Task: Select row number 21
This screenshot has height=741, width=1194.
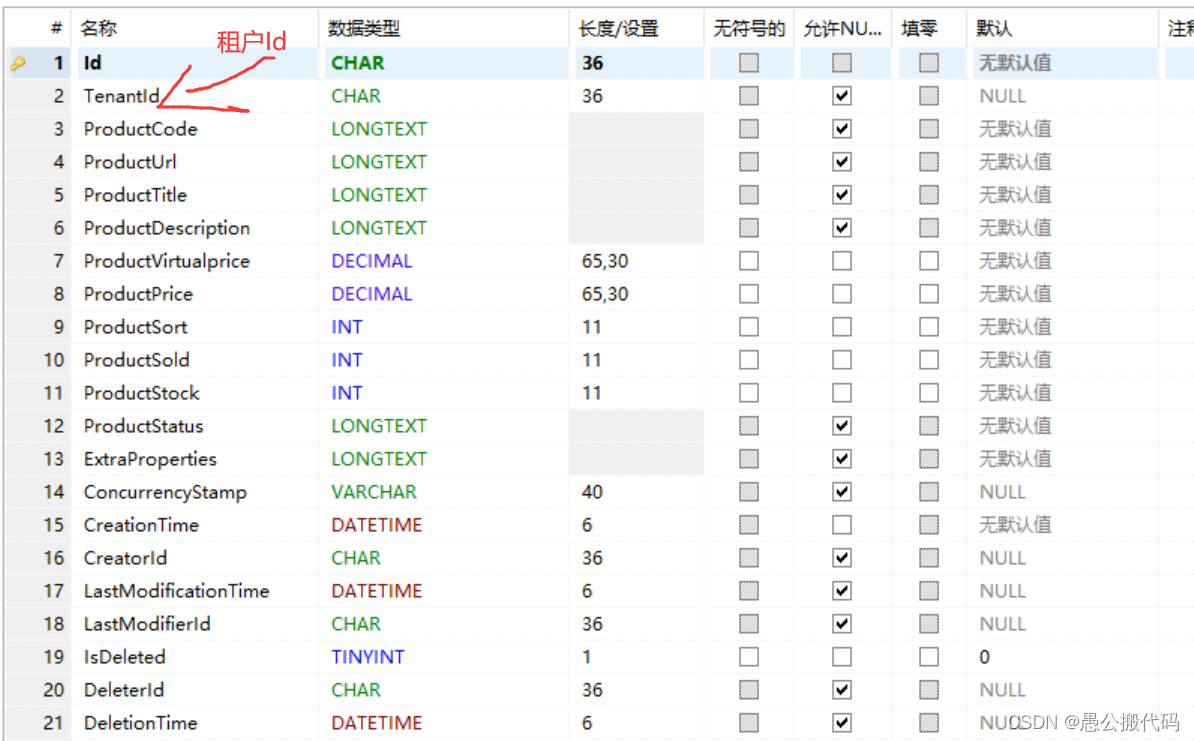Action: pyautogui.click(x=54, y=723)
